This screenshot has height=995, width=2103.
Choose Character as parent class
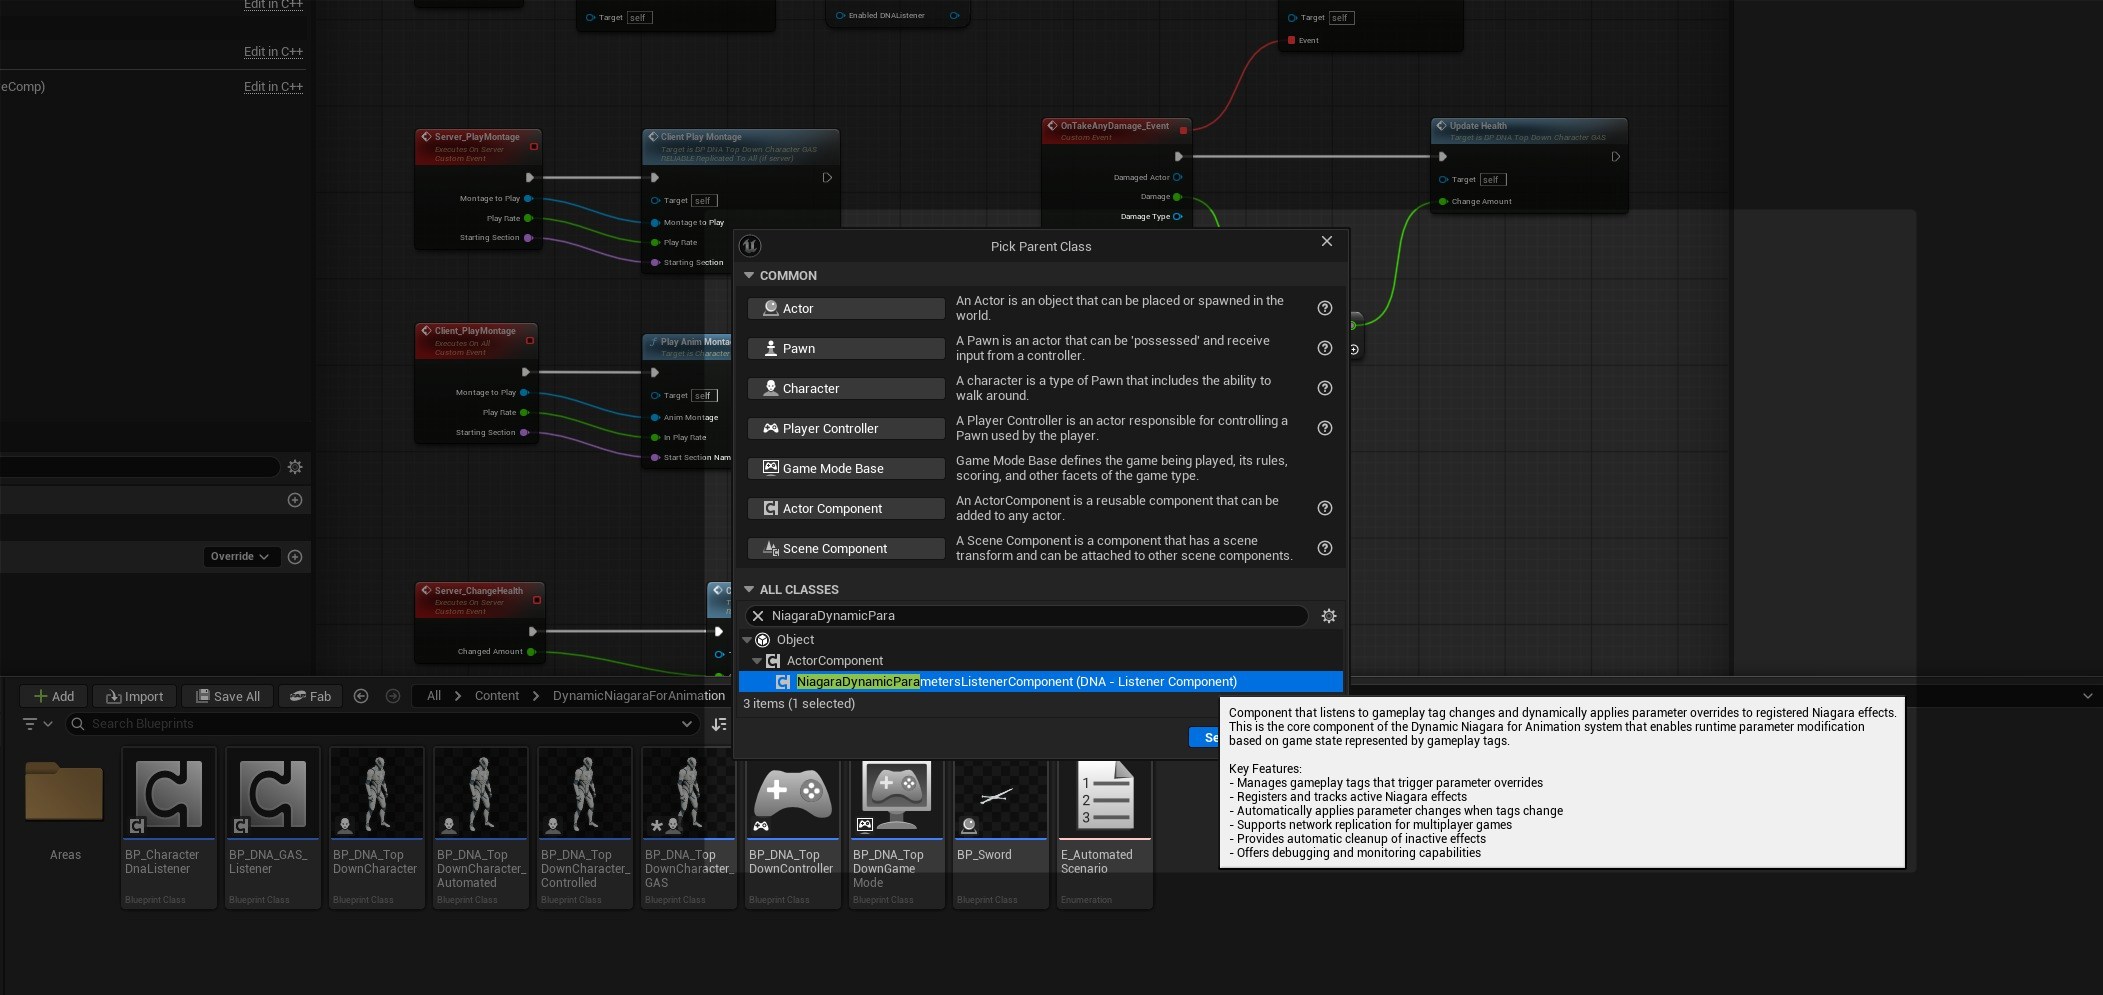tap(846, 388)
